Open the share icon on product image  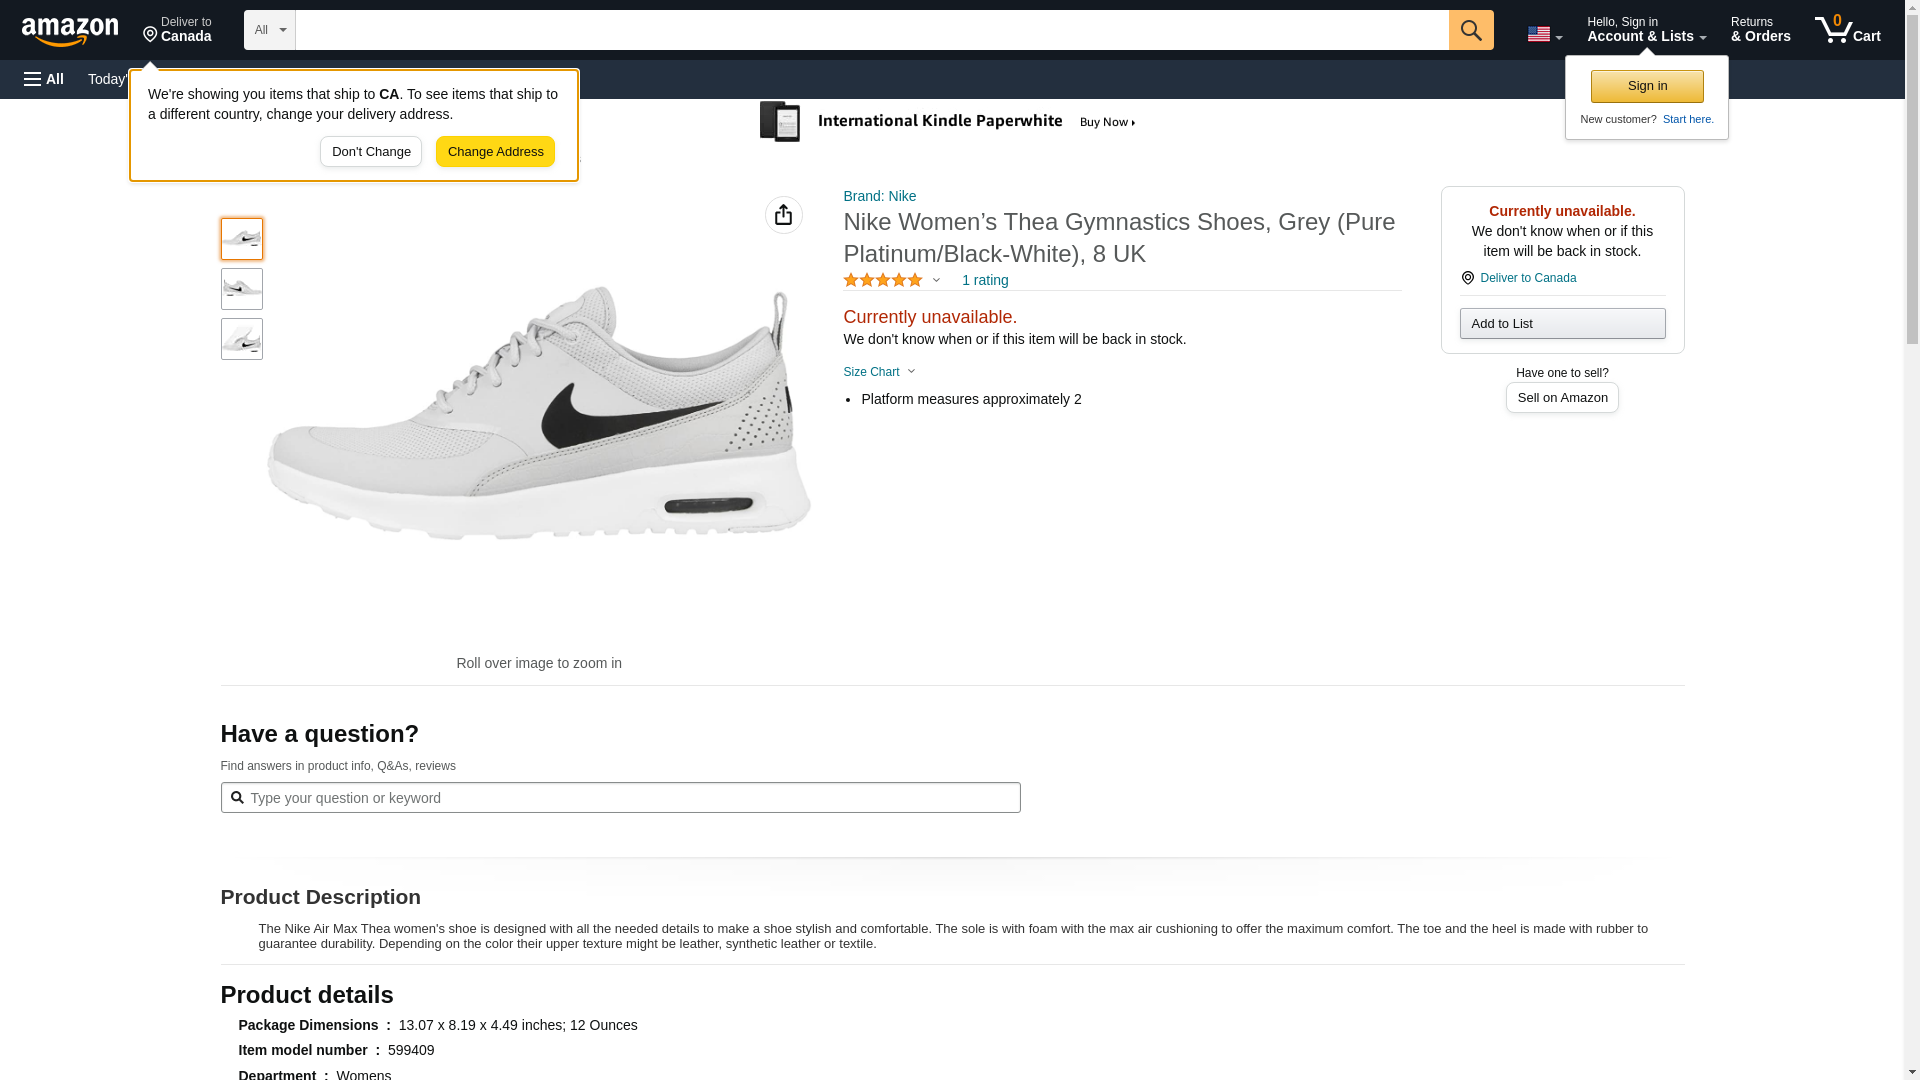[783, 215]
